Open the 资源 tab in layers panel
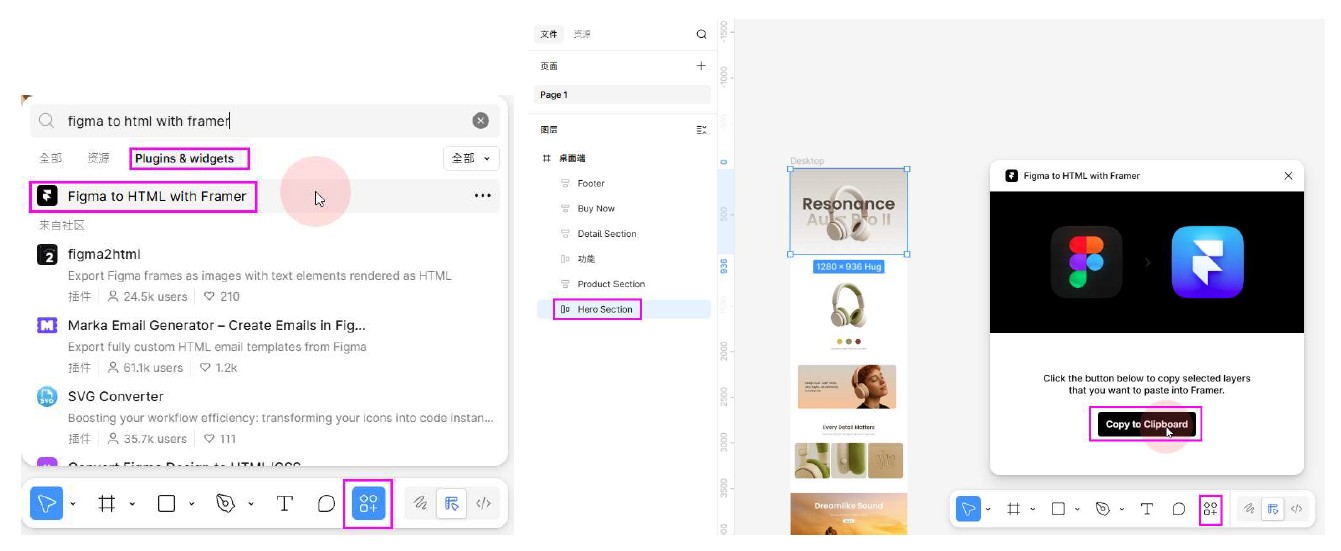 point(581,34)
